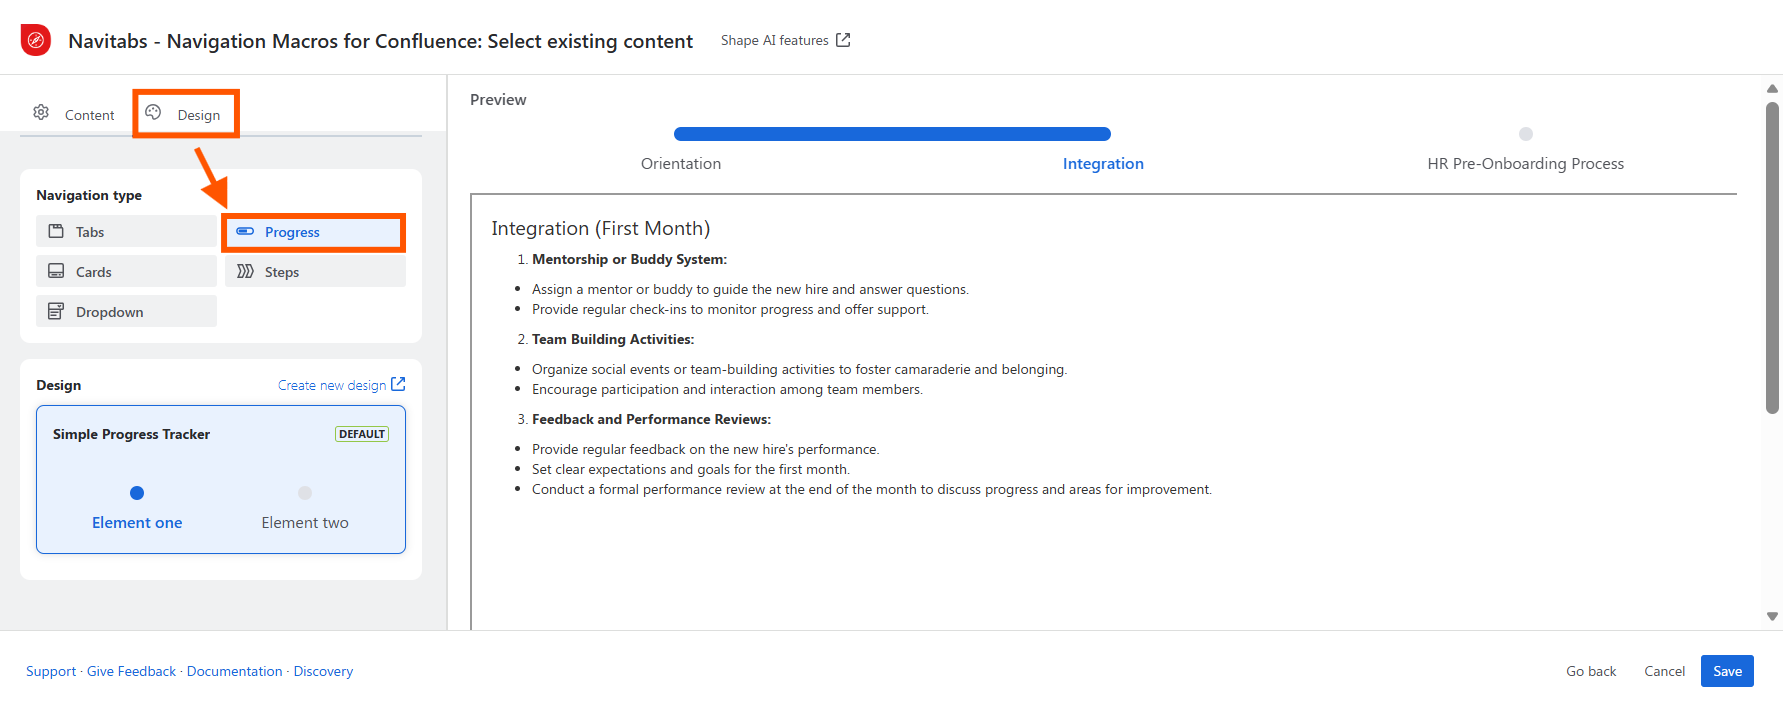Image resolution: width=1783 pixels, height=706 pixels.
Task: Select the Orientation step in preview
Action: point(681,164)
